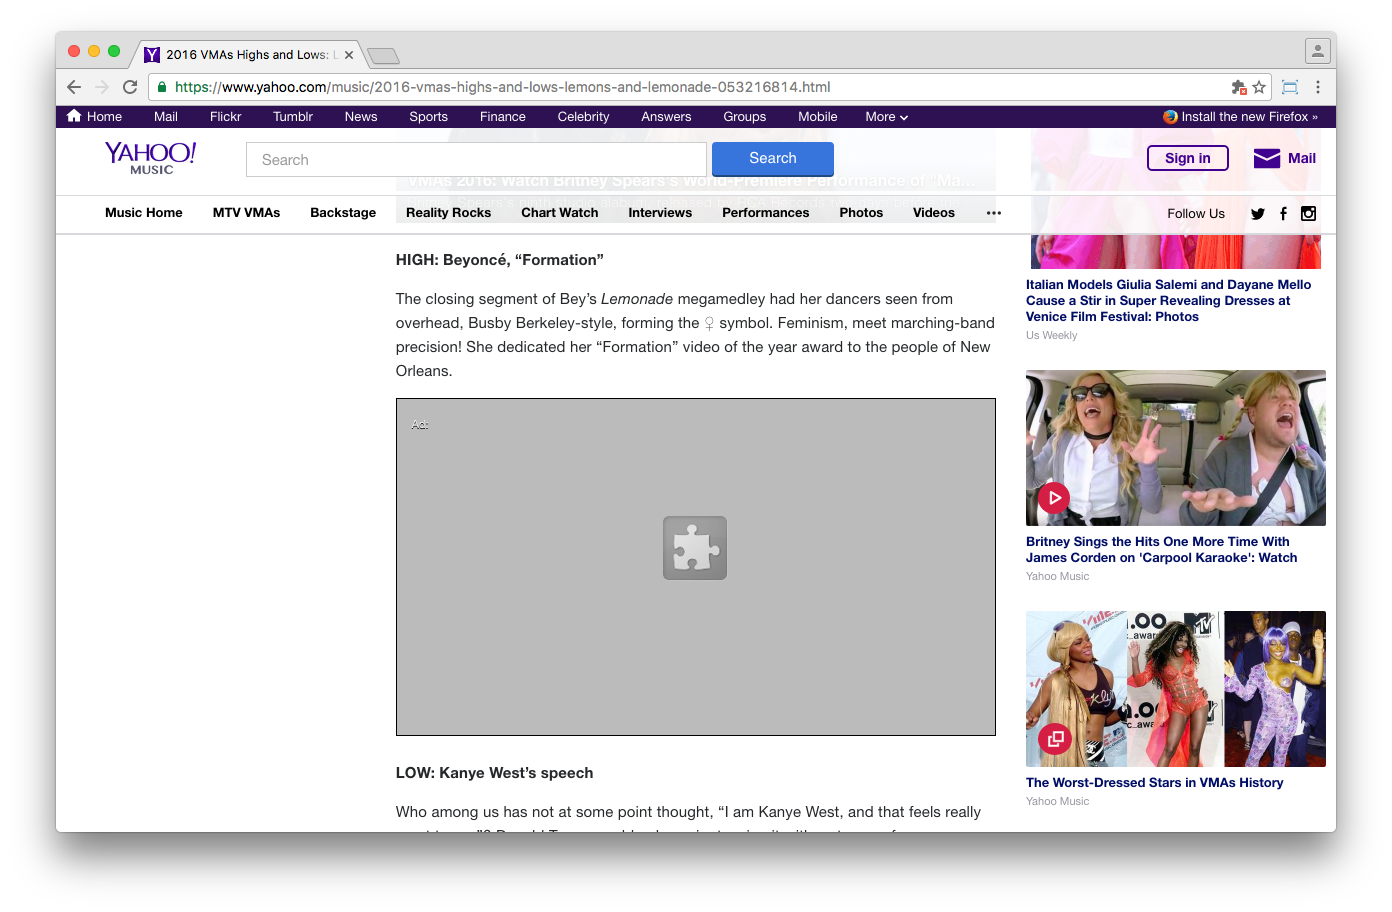1392x912 pixels.
Task: Open Performances section
Action: click(765, 213)
